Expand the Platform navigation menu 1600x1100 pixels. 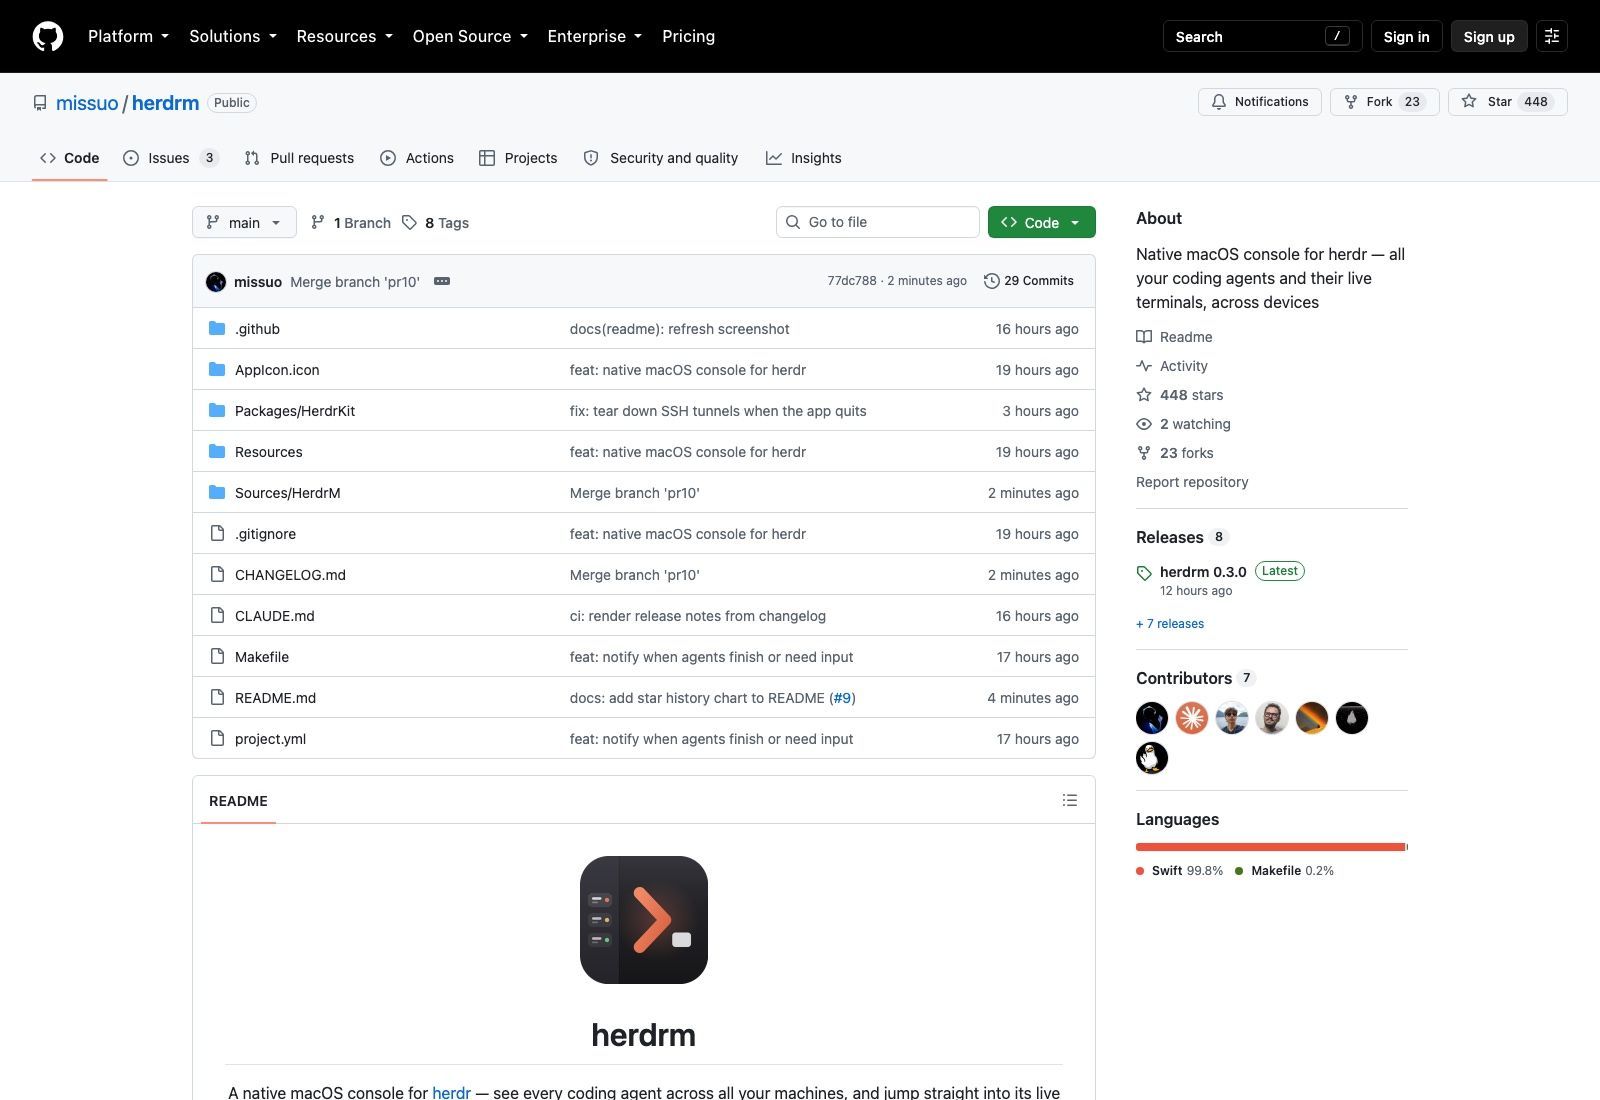[x=128, y=36]
